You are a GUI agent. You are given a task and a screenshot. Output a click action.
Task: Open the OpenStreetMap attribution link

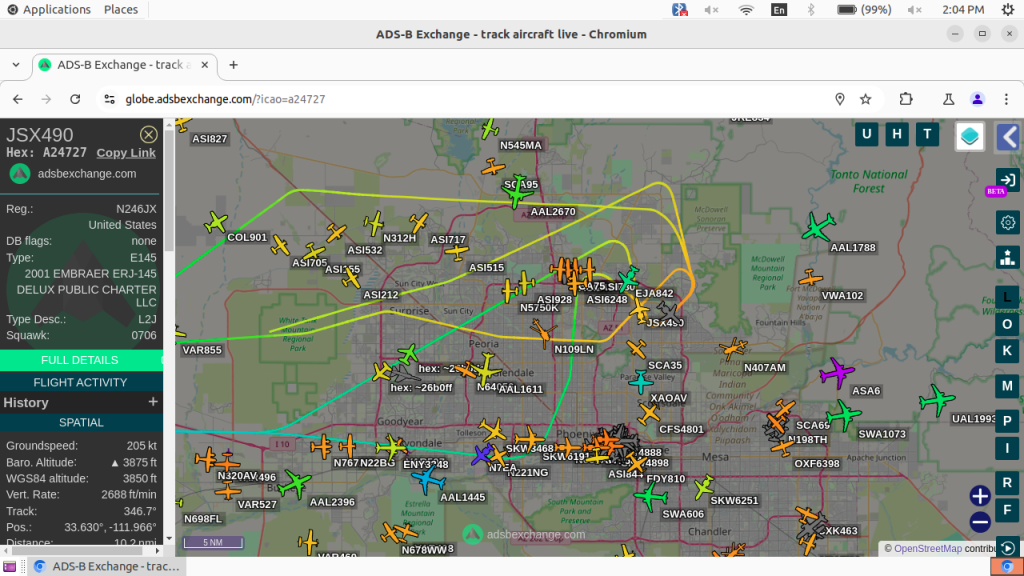click(x=928, y=549)
